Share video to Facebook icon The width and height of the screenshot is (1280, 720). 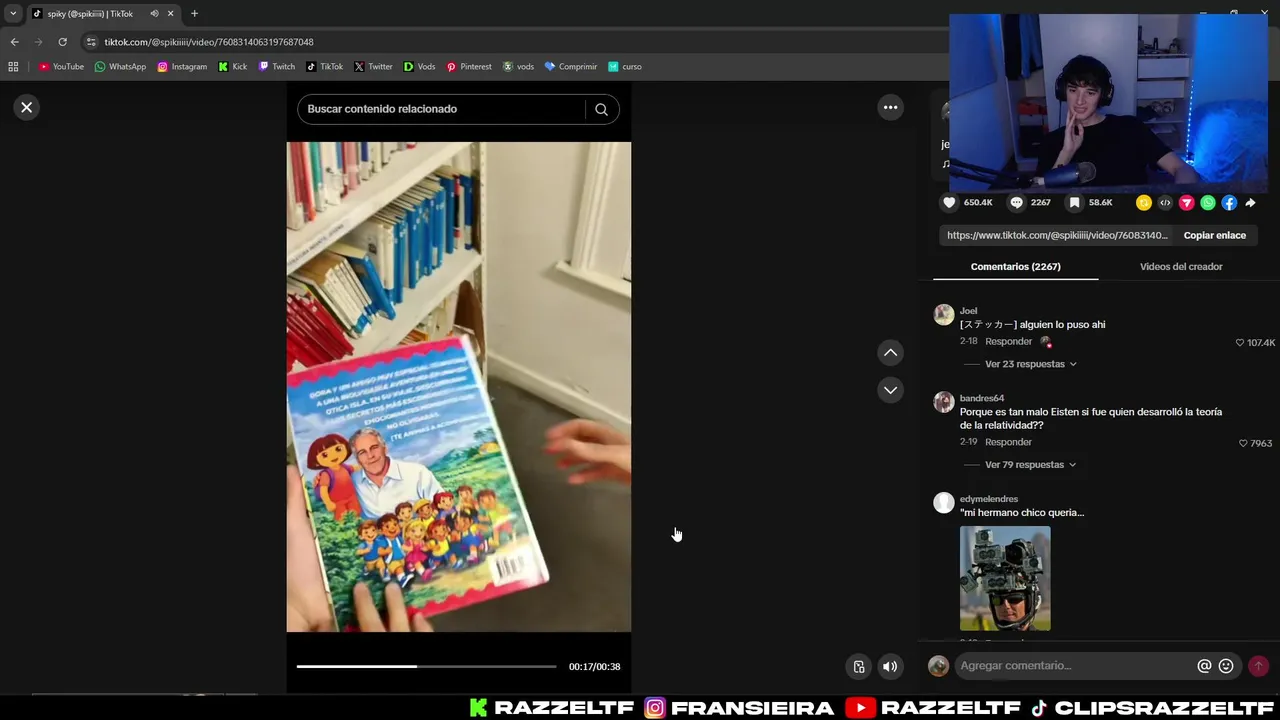(1229, 203)
